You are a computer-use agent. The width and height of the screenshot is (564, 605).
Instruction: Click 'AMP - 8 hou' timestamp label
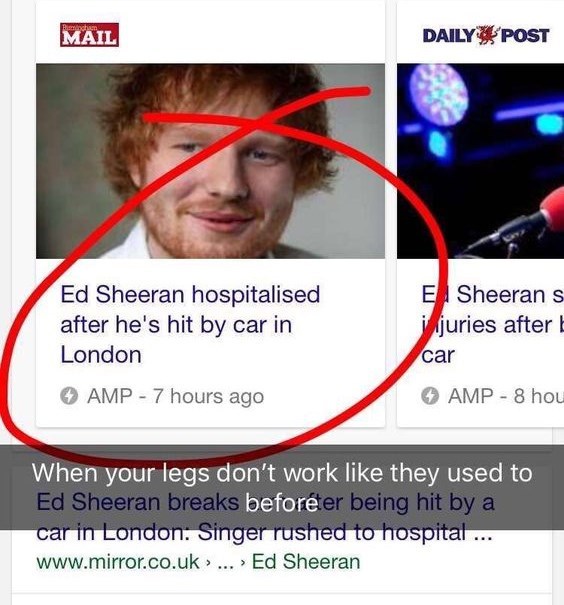(506, 396)
